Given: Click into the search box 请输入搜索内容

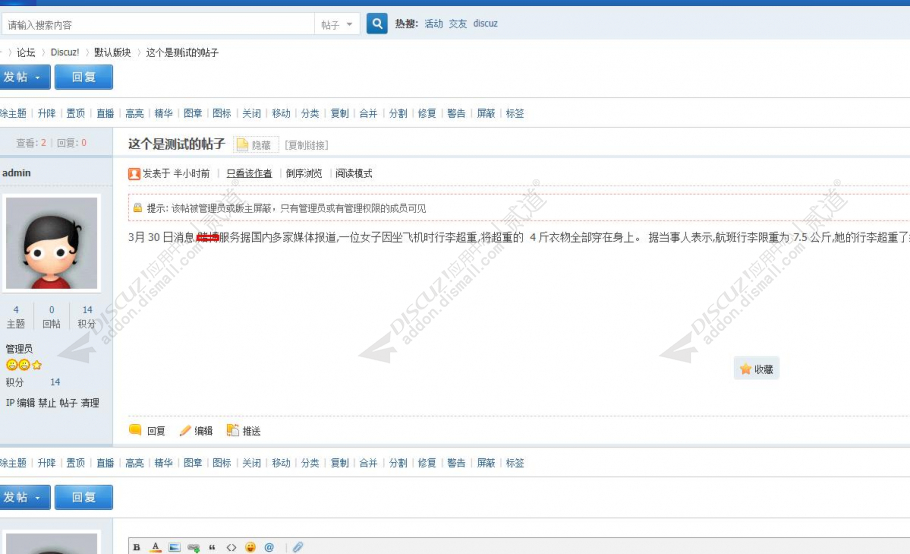Looking at the screenshot, I should (x=158, y=24).
